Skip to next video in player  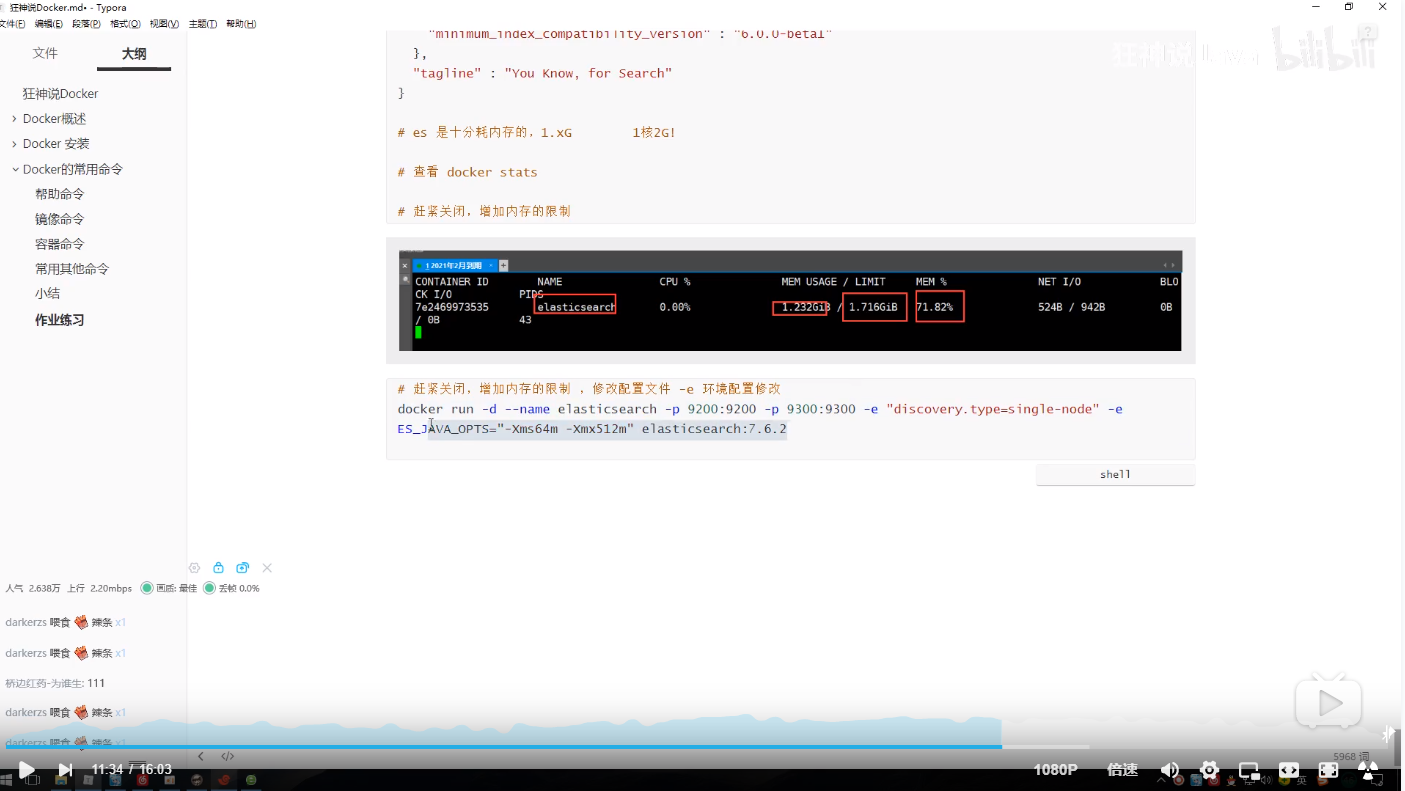point(65,770)
